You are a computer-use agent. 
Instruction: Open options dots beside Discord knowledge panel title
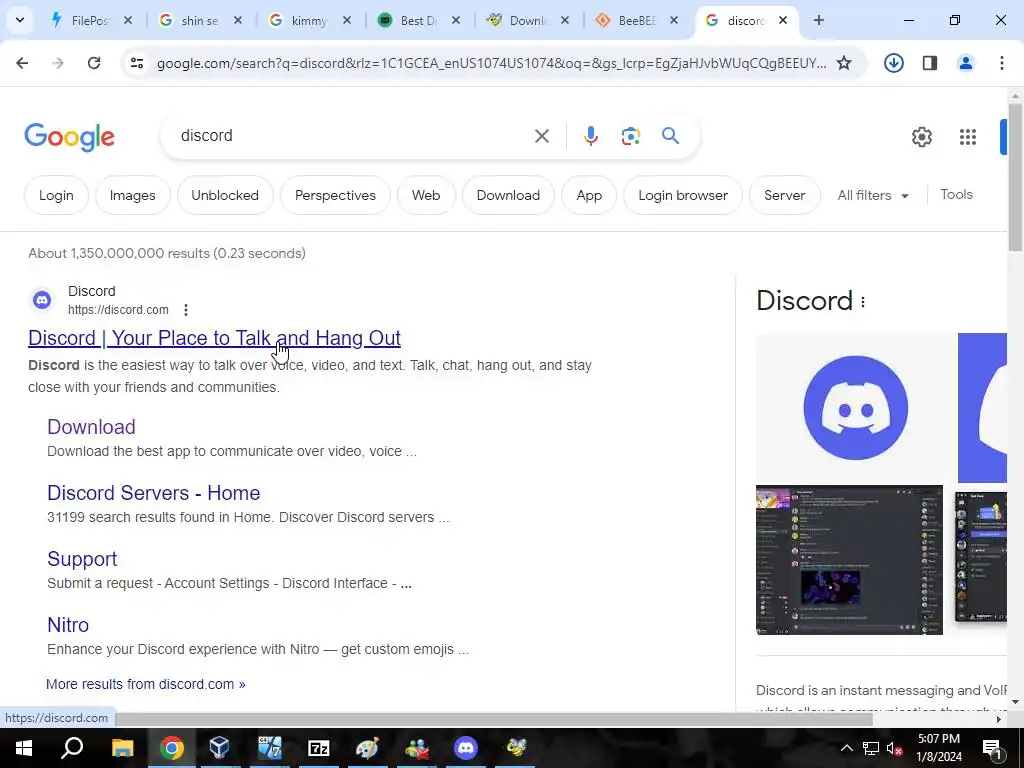[x=863, y=302]
